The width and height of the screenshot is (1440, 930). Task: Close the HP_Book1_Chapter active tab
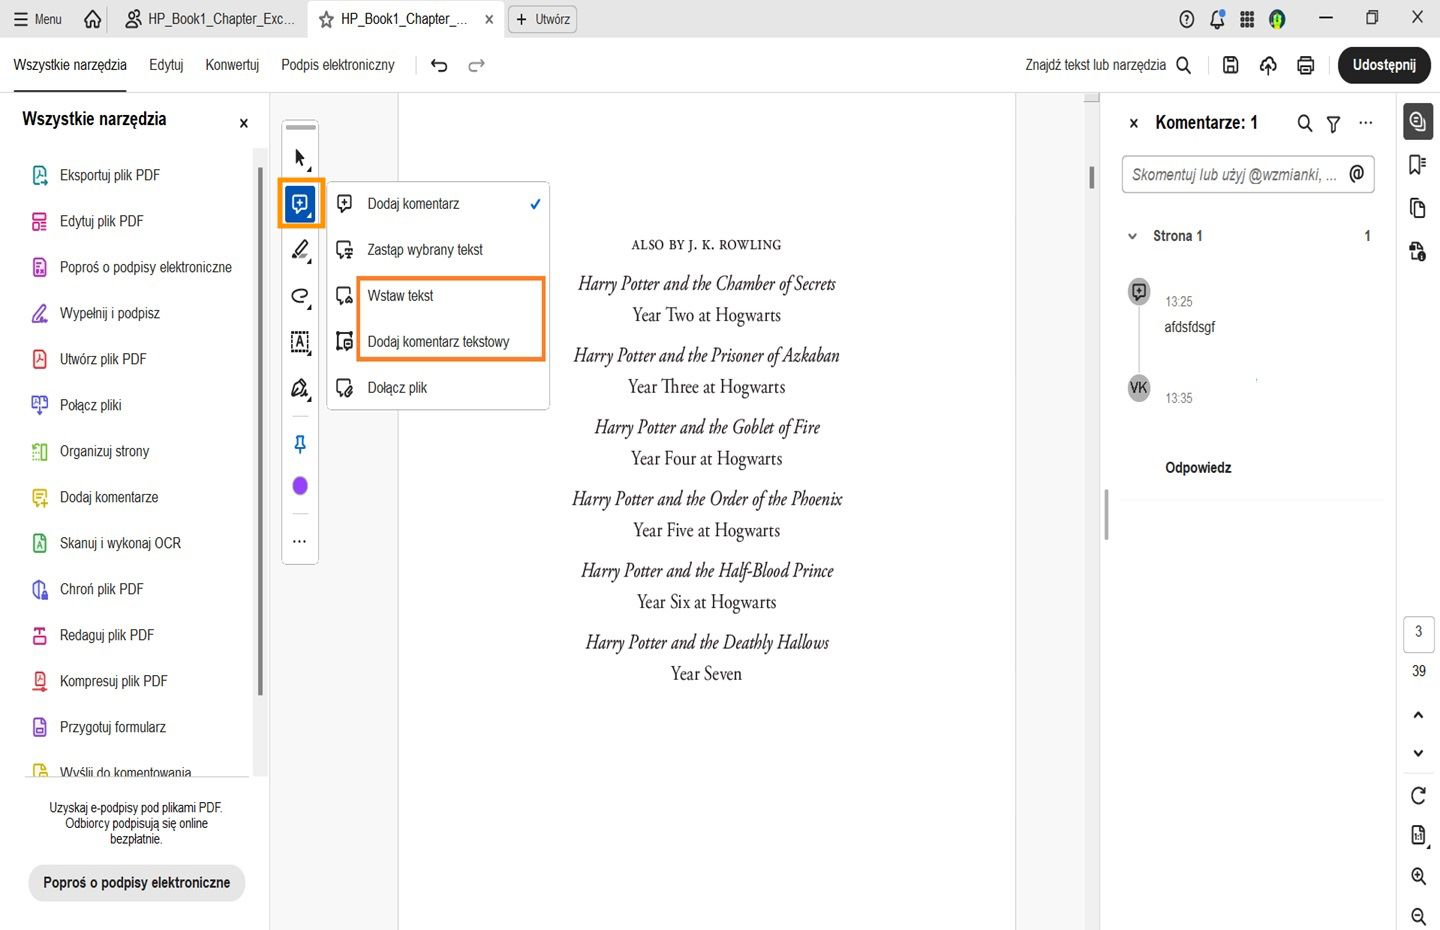tap(489, 19)
